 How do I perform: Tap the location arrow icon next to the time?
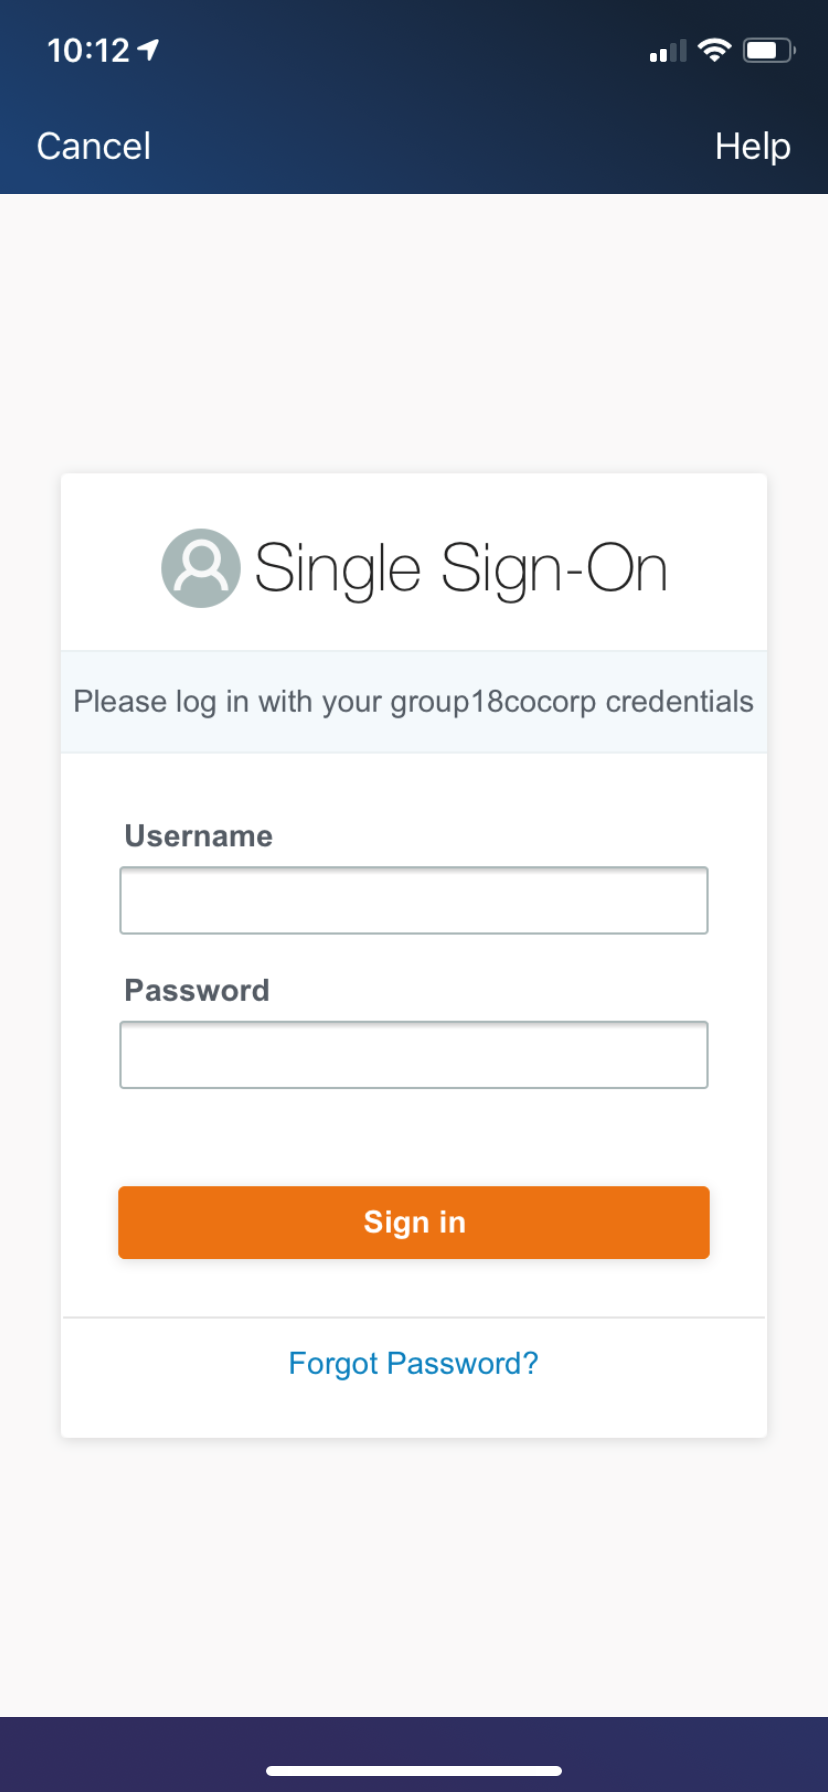point(148,50)
